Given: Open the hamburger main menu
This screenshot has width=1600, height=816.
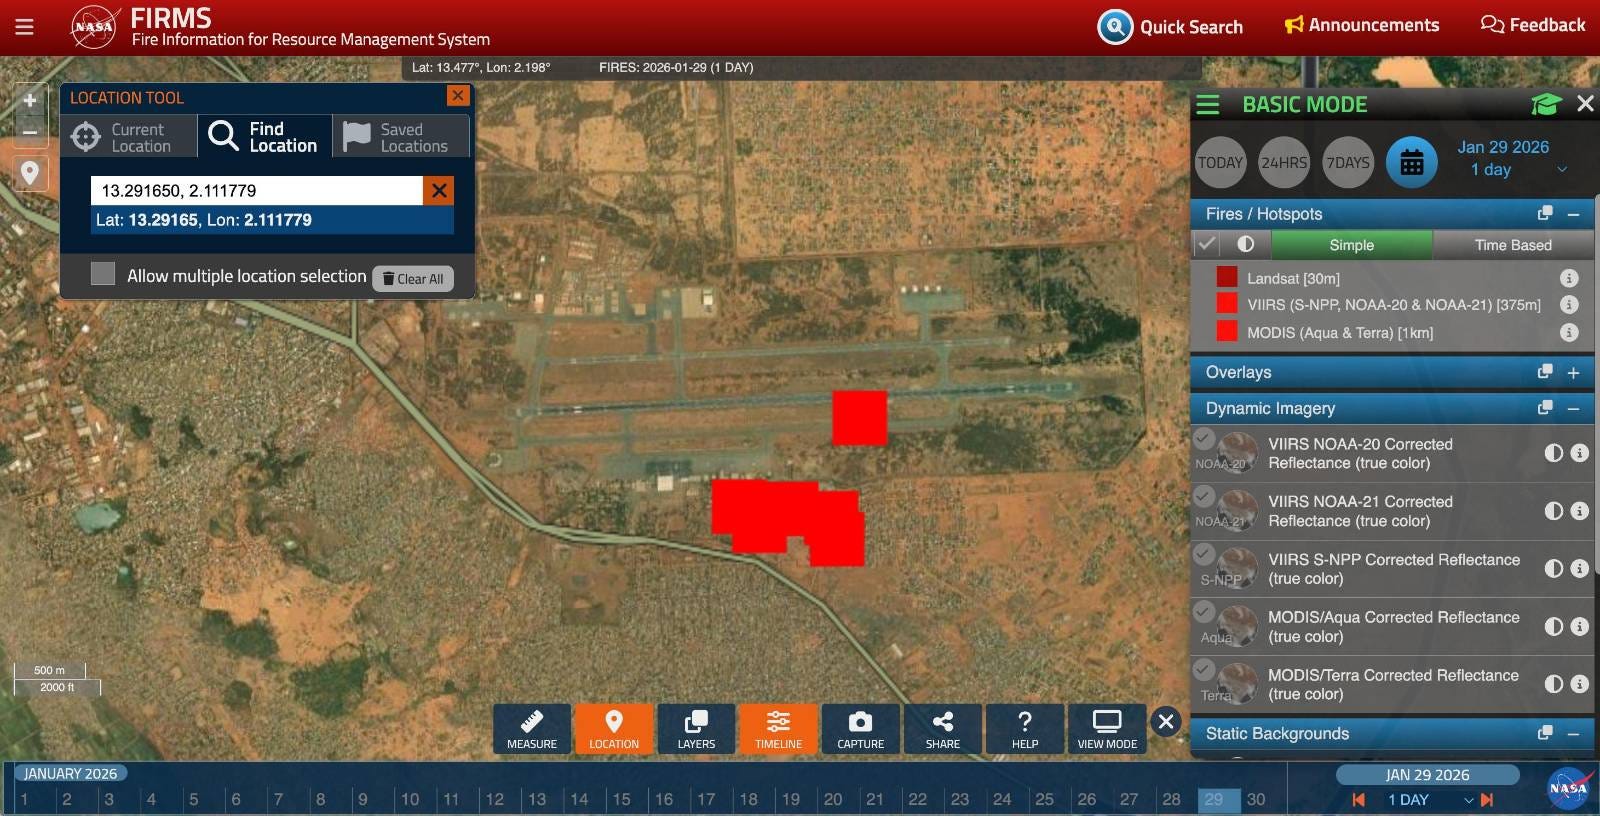Looking at the screenshot, I should 24,27.
